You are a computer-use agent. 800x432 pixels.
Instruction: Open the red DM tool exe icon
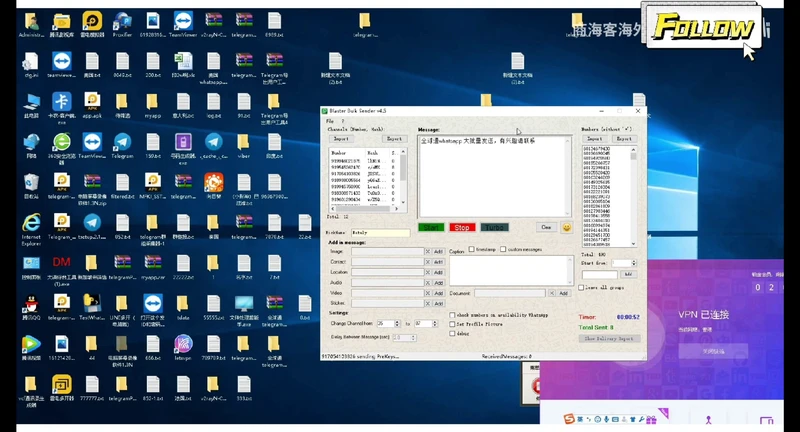pyautogui.click(x=61, y=270)
